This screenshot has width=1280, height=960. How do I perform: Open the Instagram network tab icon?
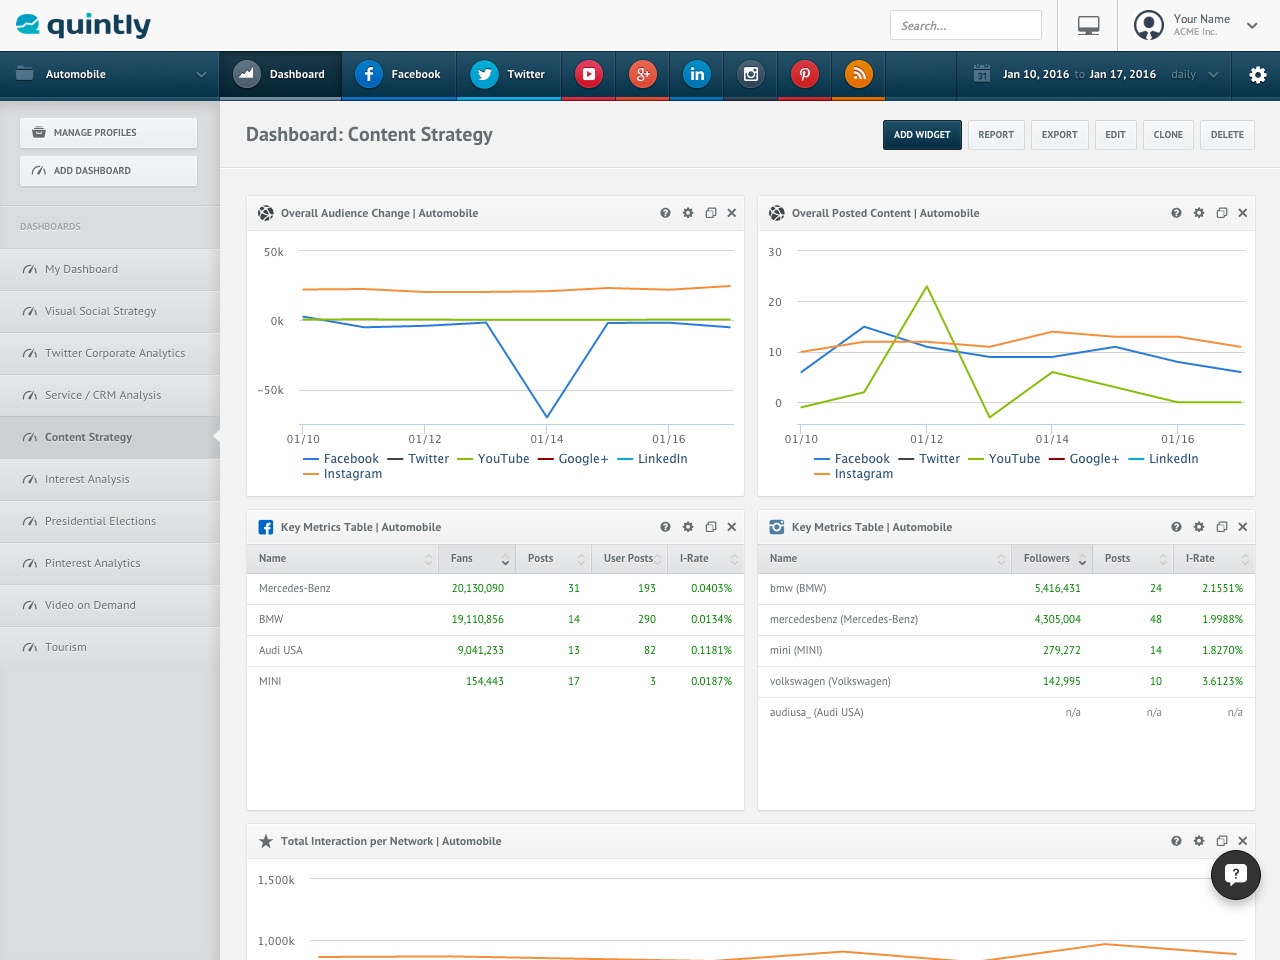[x=751, y=74]
